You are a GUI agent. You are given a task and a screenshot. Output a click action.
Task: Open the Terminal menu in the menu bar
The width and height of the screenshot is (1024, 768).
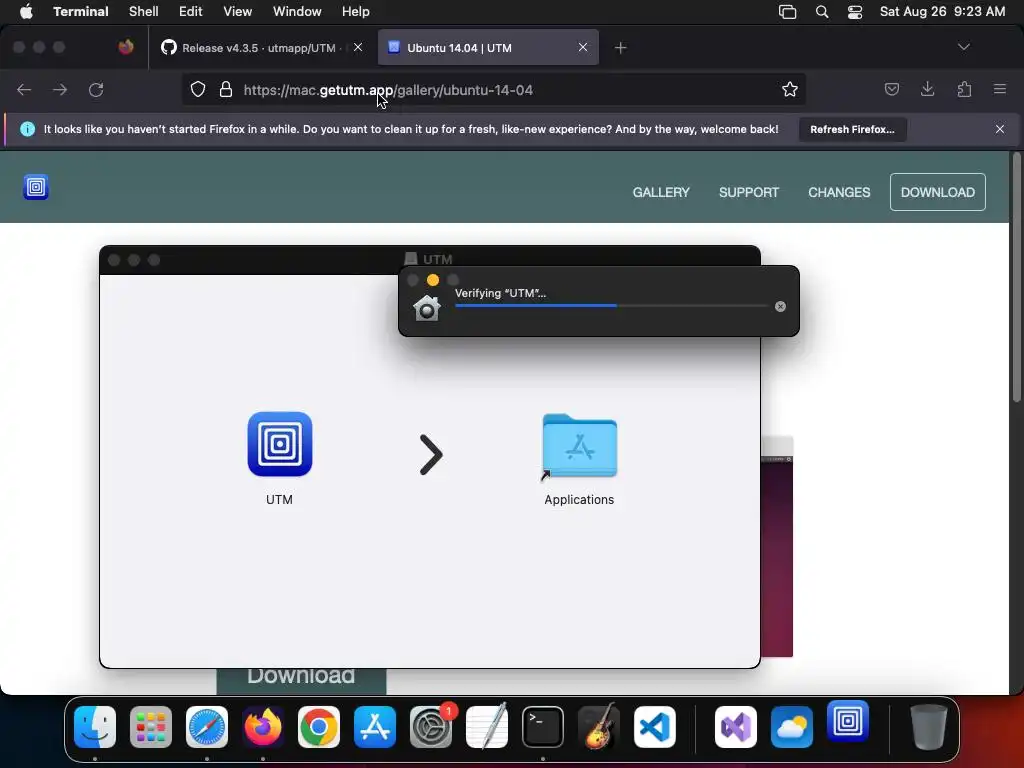click(x=80, y=12)
